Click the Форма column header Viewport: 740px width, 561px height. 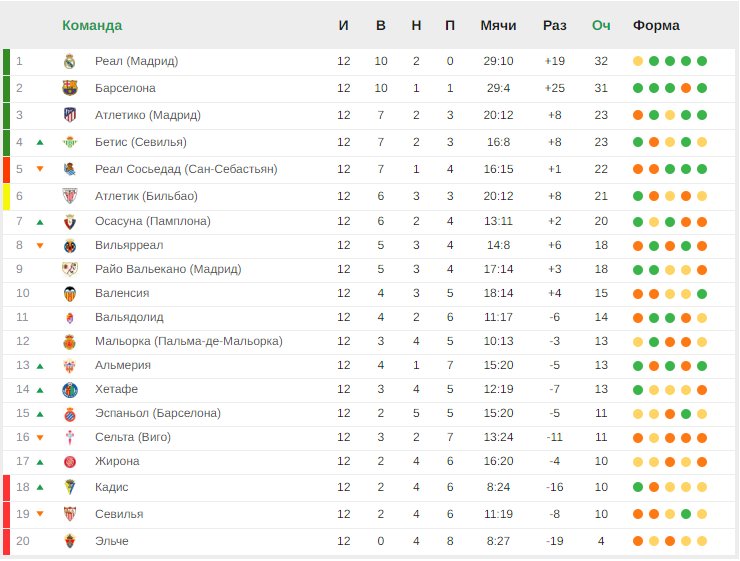tap(656, 25)
